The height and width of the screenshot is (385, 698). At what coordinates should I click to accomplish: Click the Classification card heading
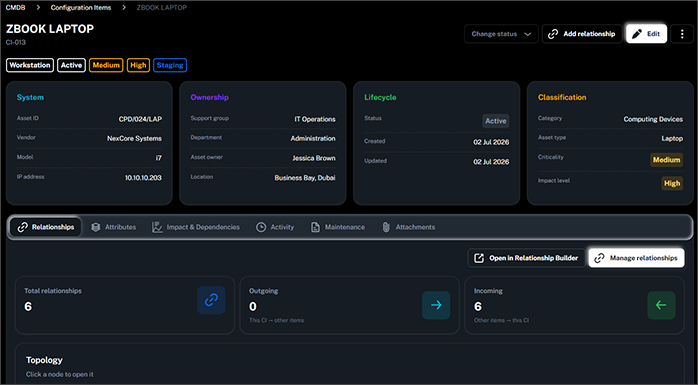pyautogui.click(x=562, y=97)
